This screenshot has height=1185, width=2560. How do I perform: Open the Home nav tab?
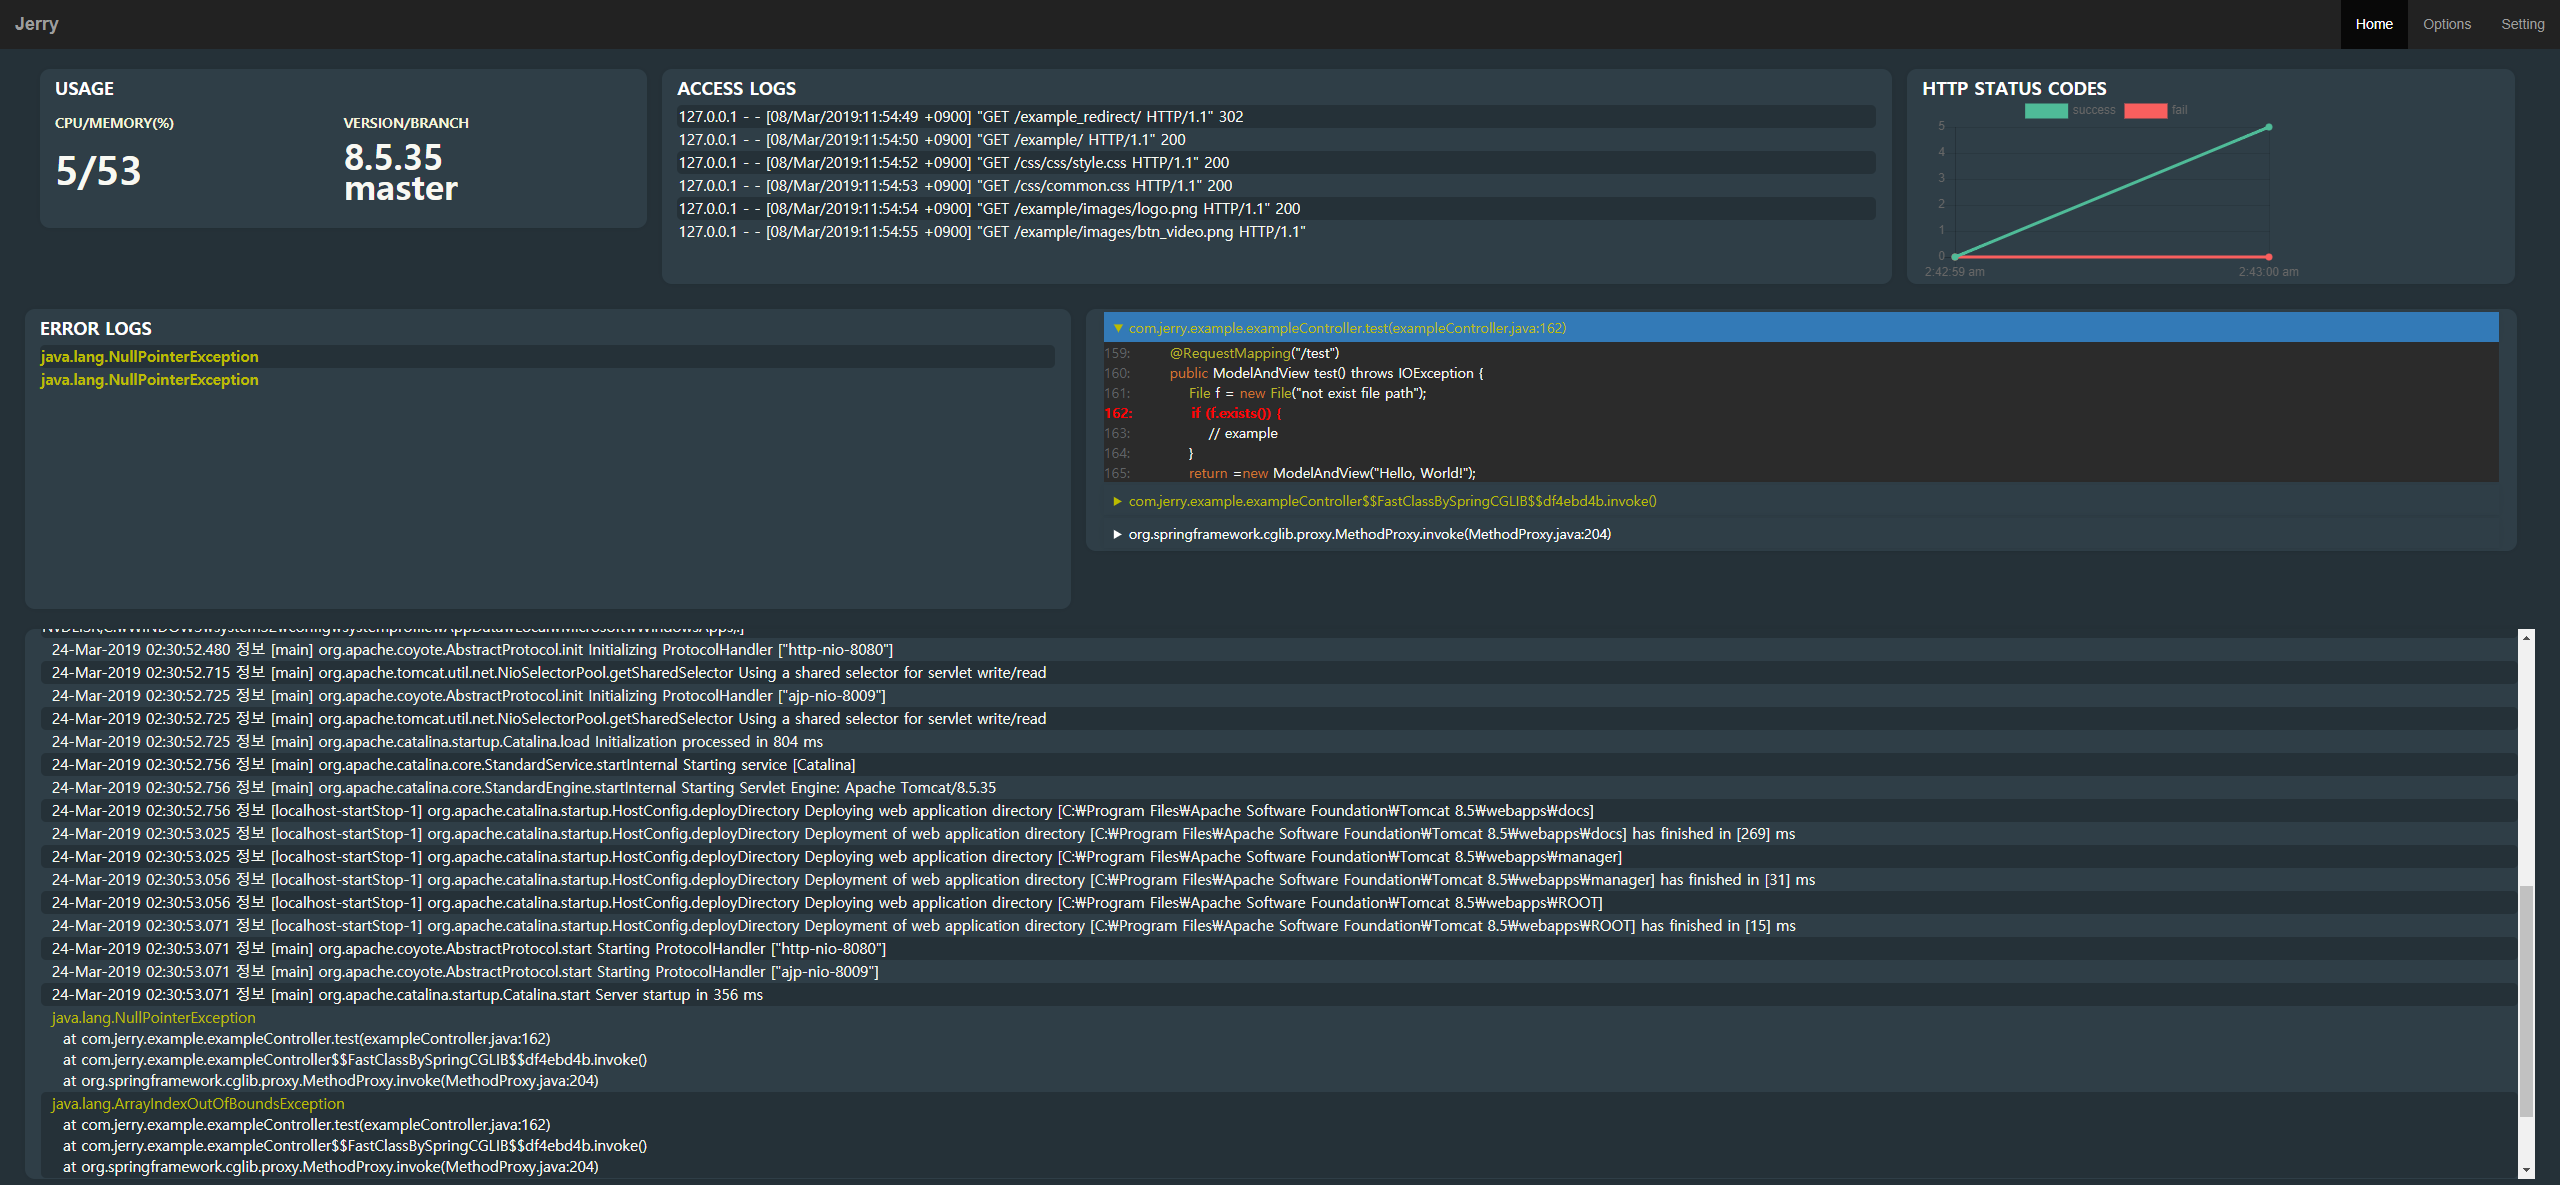coord(2373,24)
